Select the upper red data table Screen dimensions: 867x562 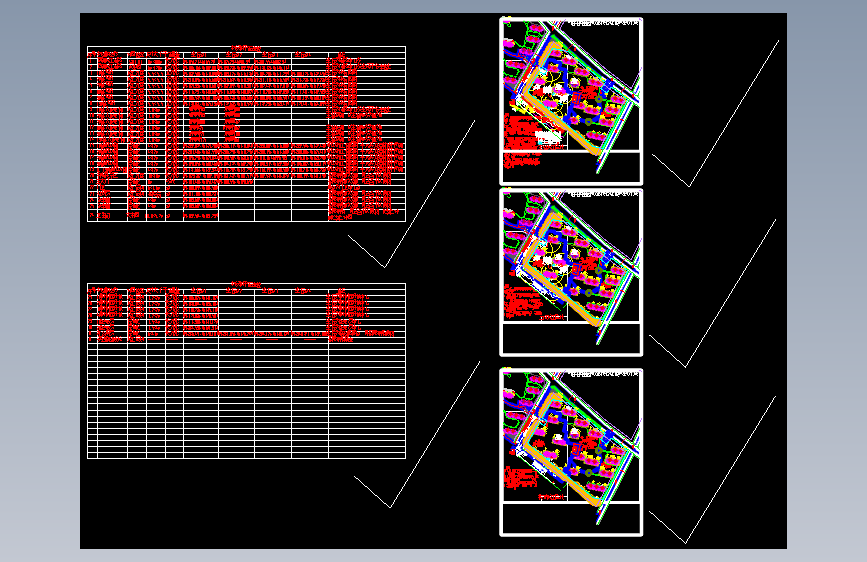pyautogui.click(x=247, y=134)
